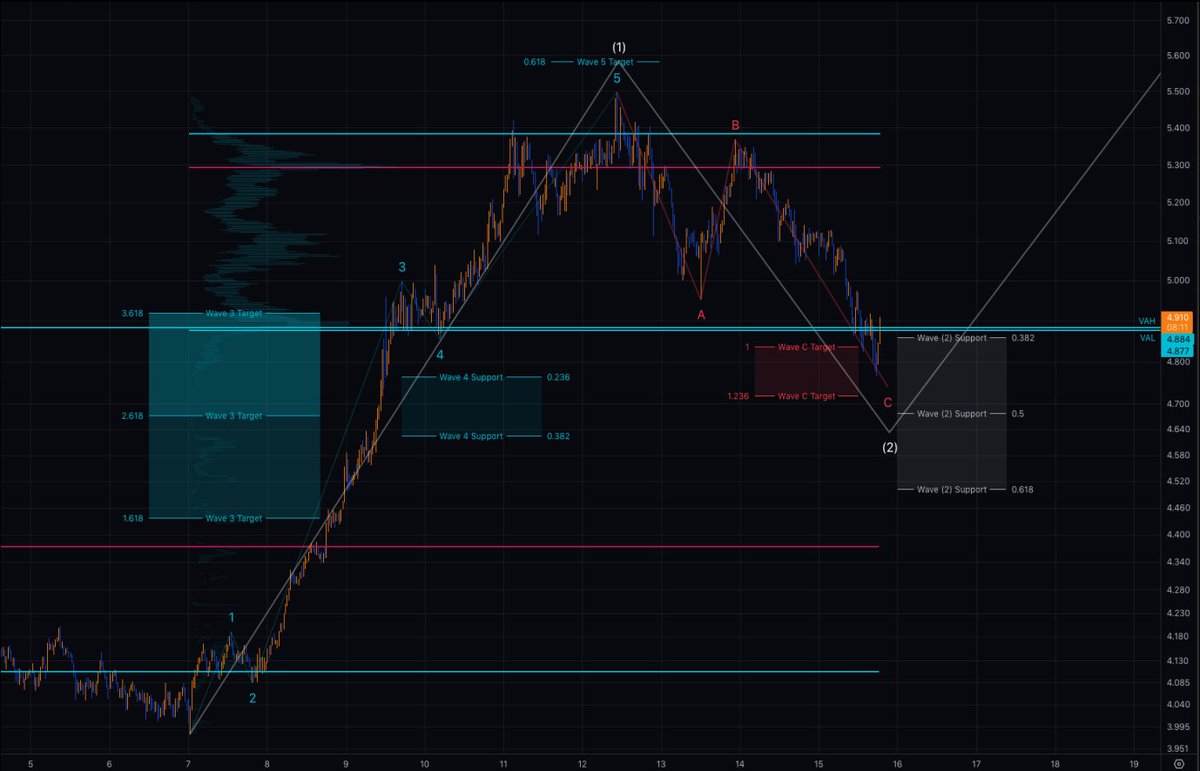1200x771 pixels.
Task: Click the cyan wave '3' label
Action: point(402,267)
